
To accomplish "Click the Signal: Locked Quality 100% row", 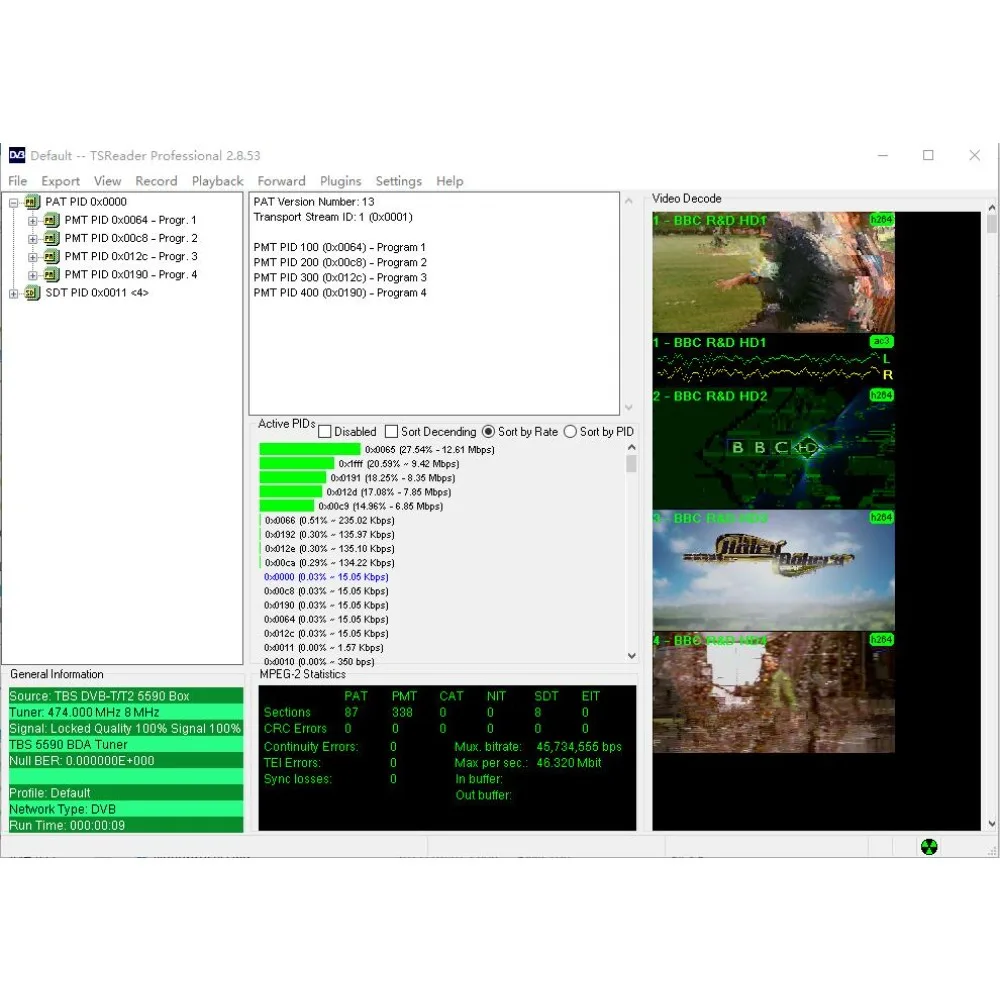I will click(x=126, y=728).
